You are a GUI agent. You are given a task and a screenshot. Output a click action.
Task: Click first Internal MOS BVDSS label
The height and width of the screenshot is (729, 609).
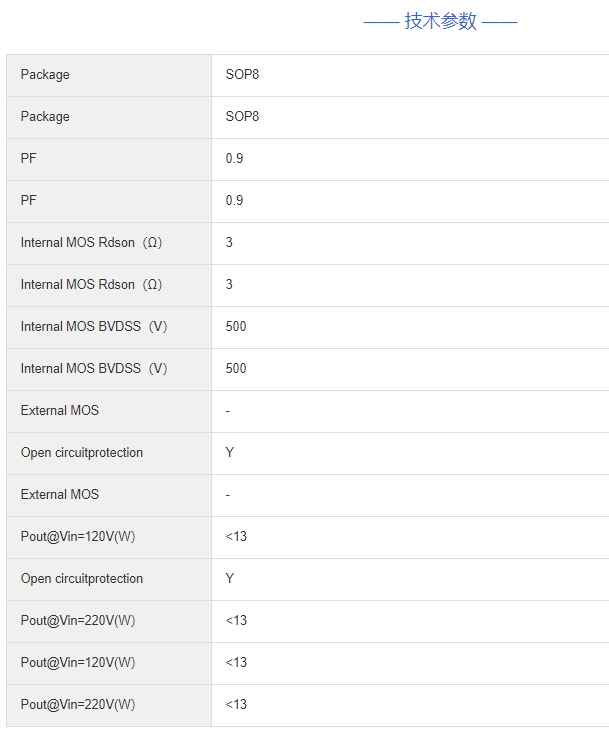[94, 327]
